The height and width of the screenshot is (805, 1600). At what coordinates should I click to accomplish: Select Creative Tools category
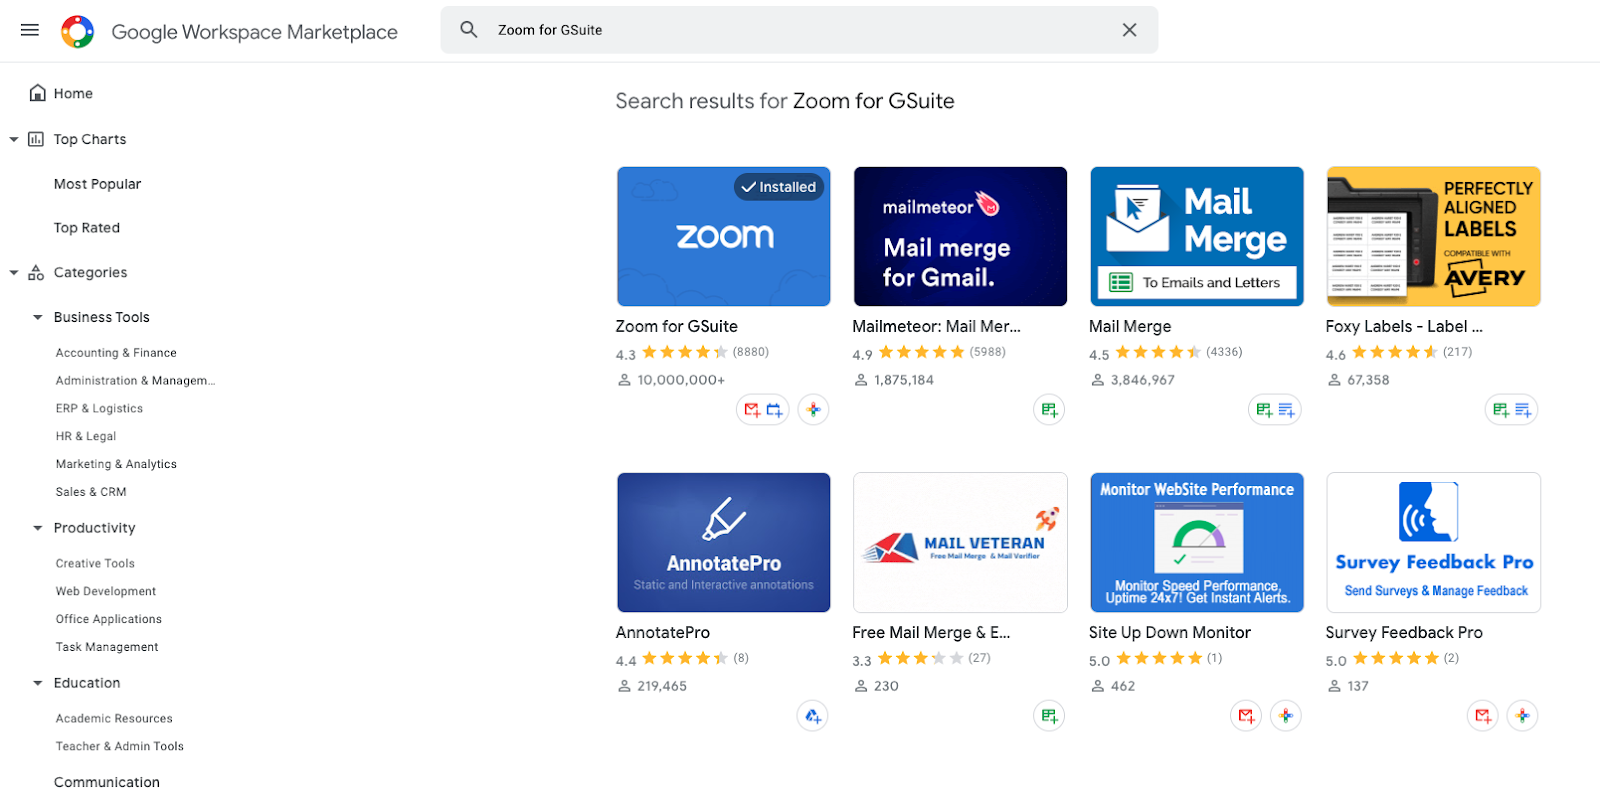point(95,564)
